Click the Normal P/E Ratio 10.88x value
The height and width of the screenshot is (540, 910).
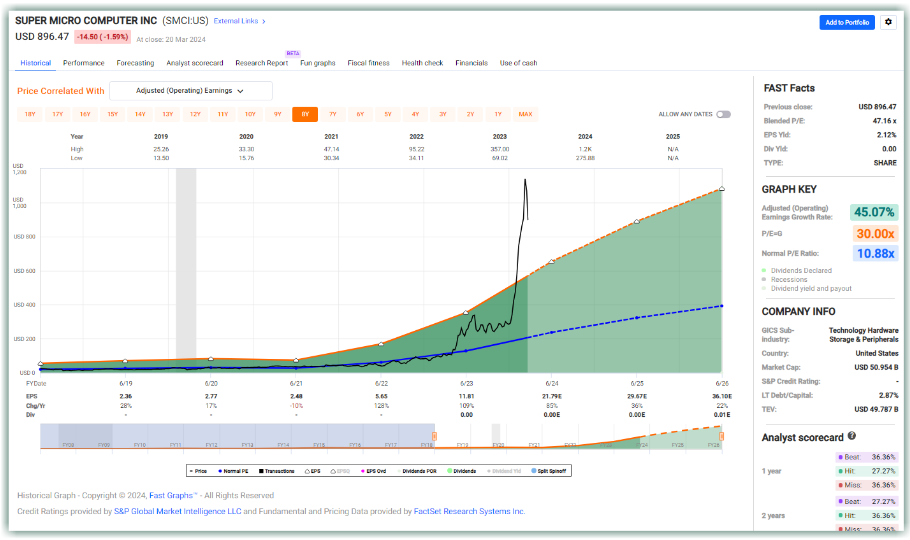874,254
